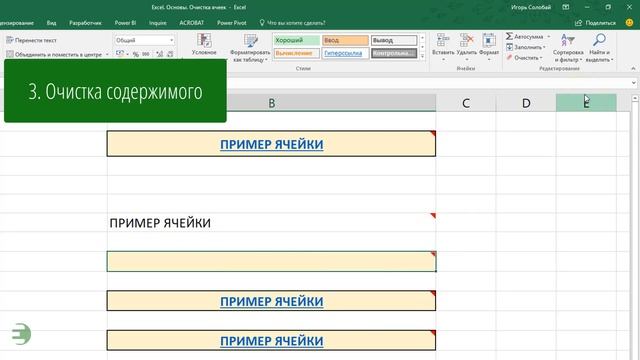Open the Clear (Очистить) eraser menu
This screenshot has height=360, width=640.
(524, 58)
